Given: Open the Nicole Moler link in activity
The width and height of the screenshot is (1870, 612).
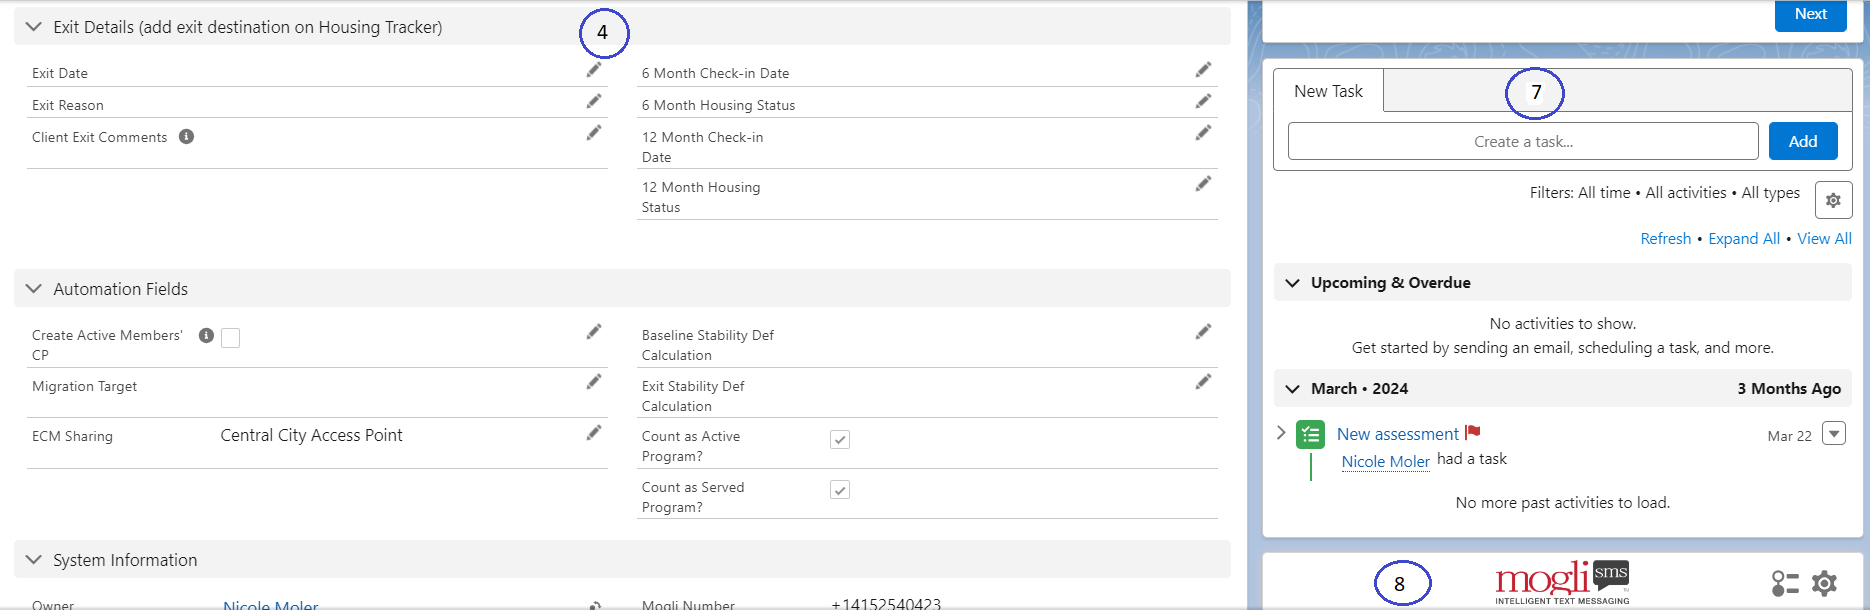Looking at the screenshot, I should (1385, 461).
